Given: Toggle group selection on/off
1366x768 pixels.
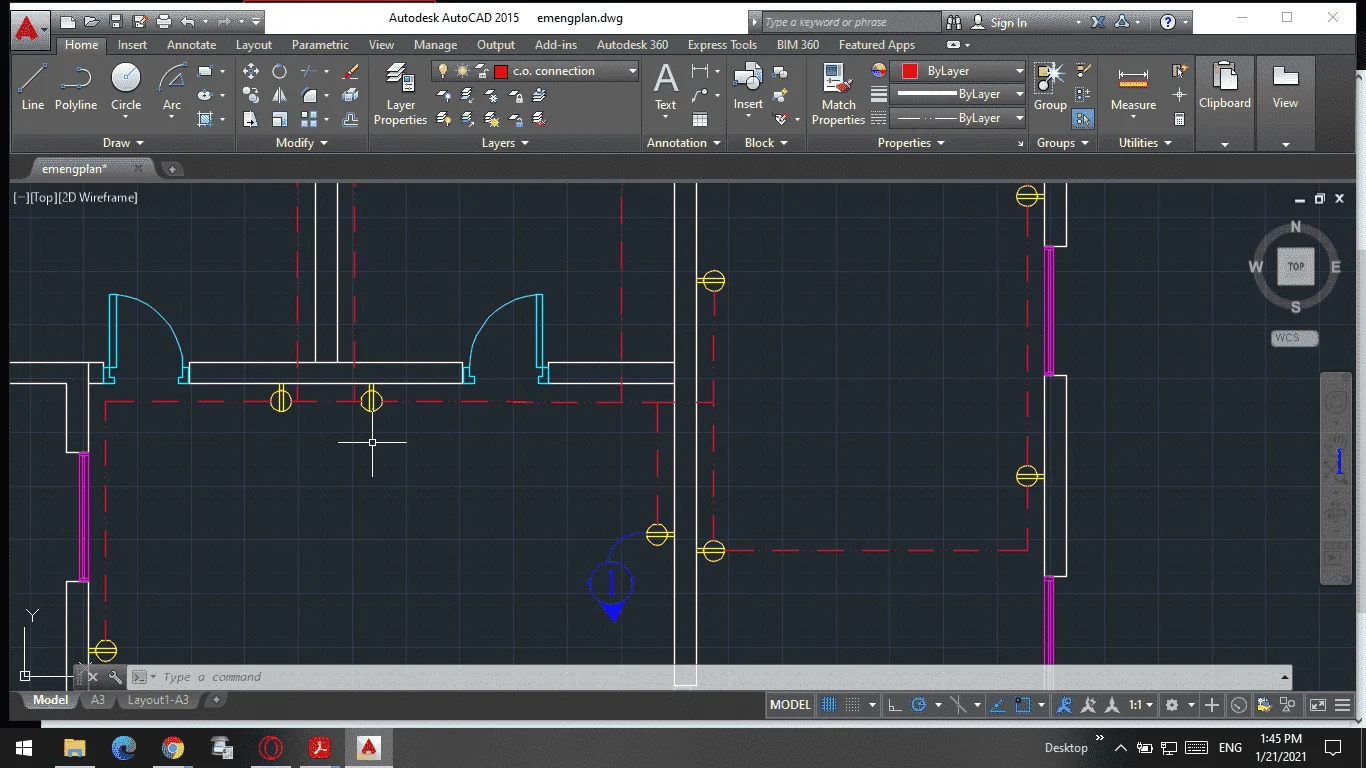Looking at the screenshot, I should pyautogui.click(x=1082, y=119).
